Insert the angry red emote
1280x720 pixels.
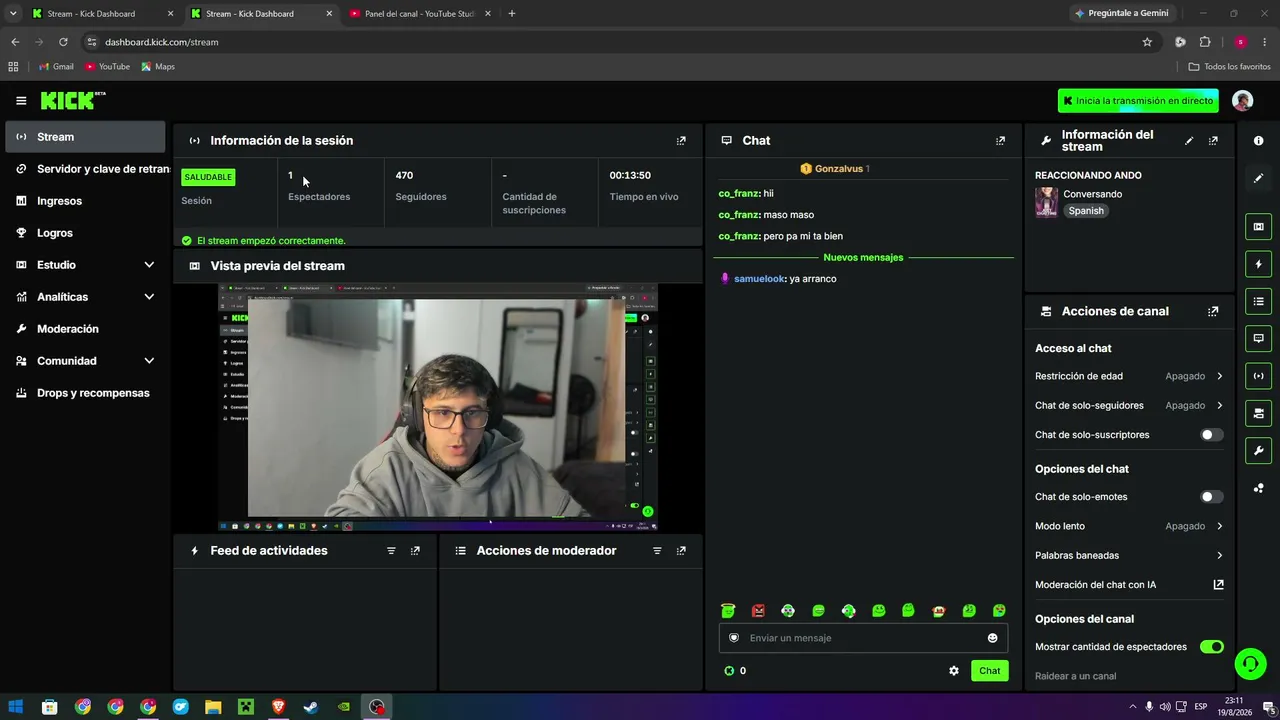(x=758, y=611)
